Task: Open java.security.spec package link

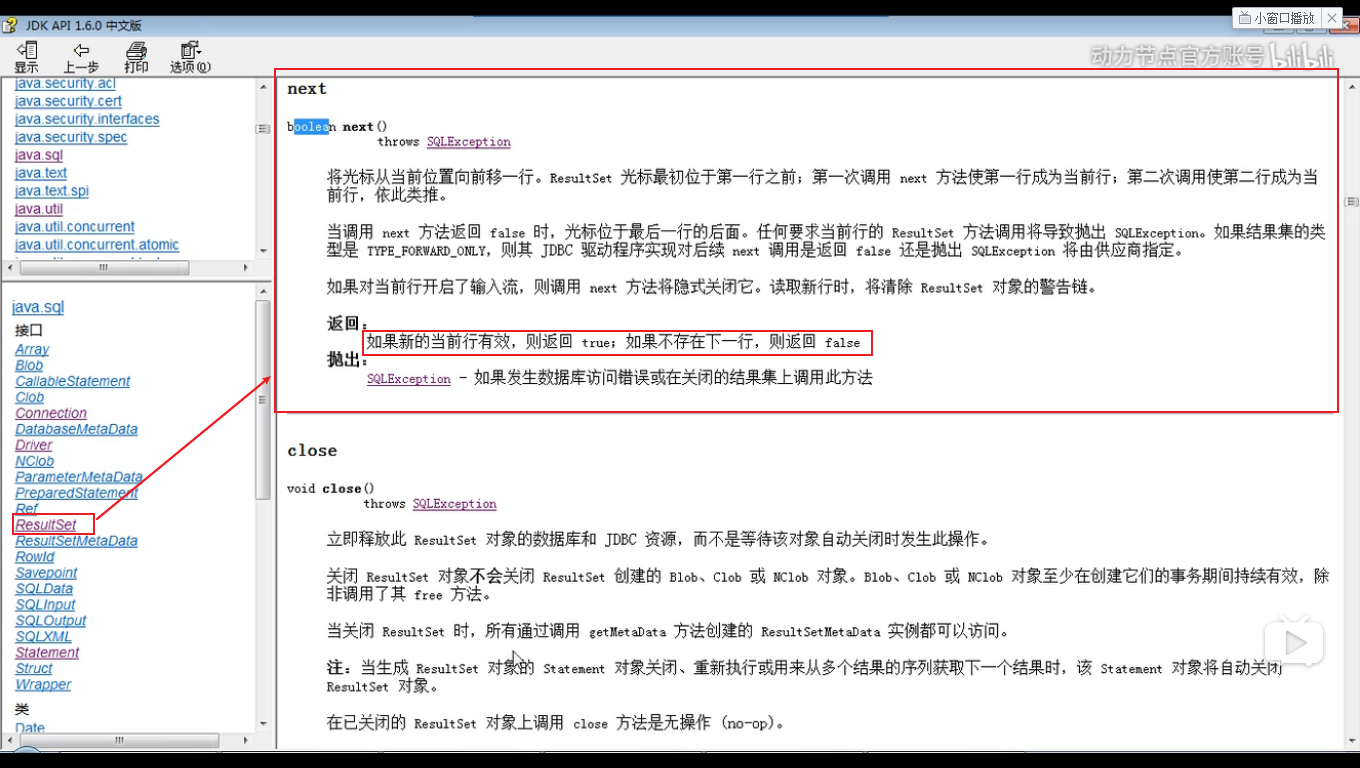Action: click(x=71, y=137)
